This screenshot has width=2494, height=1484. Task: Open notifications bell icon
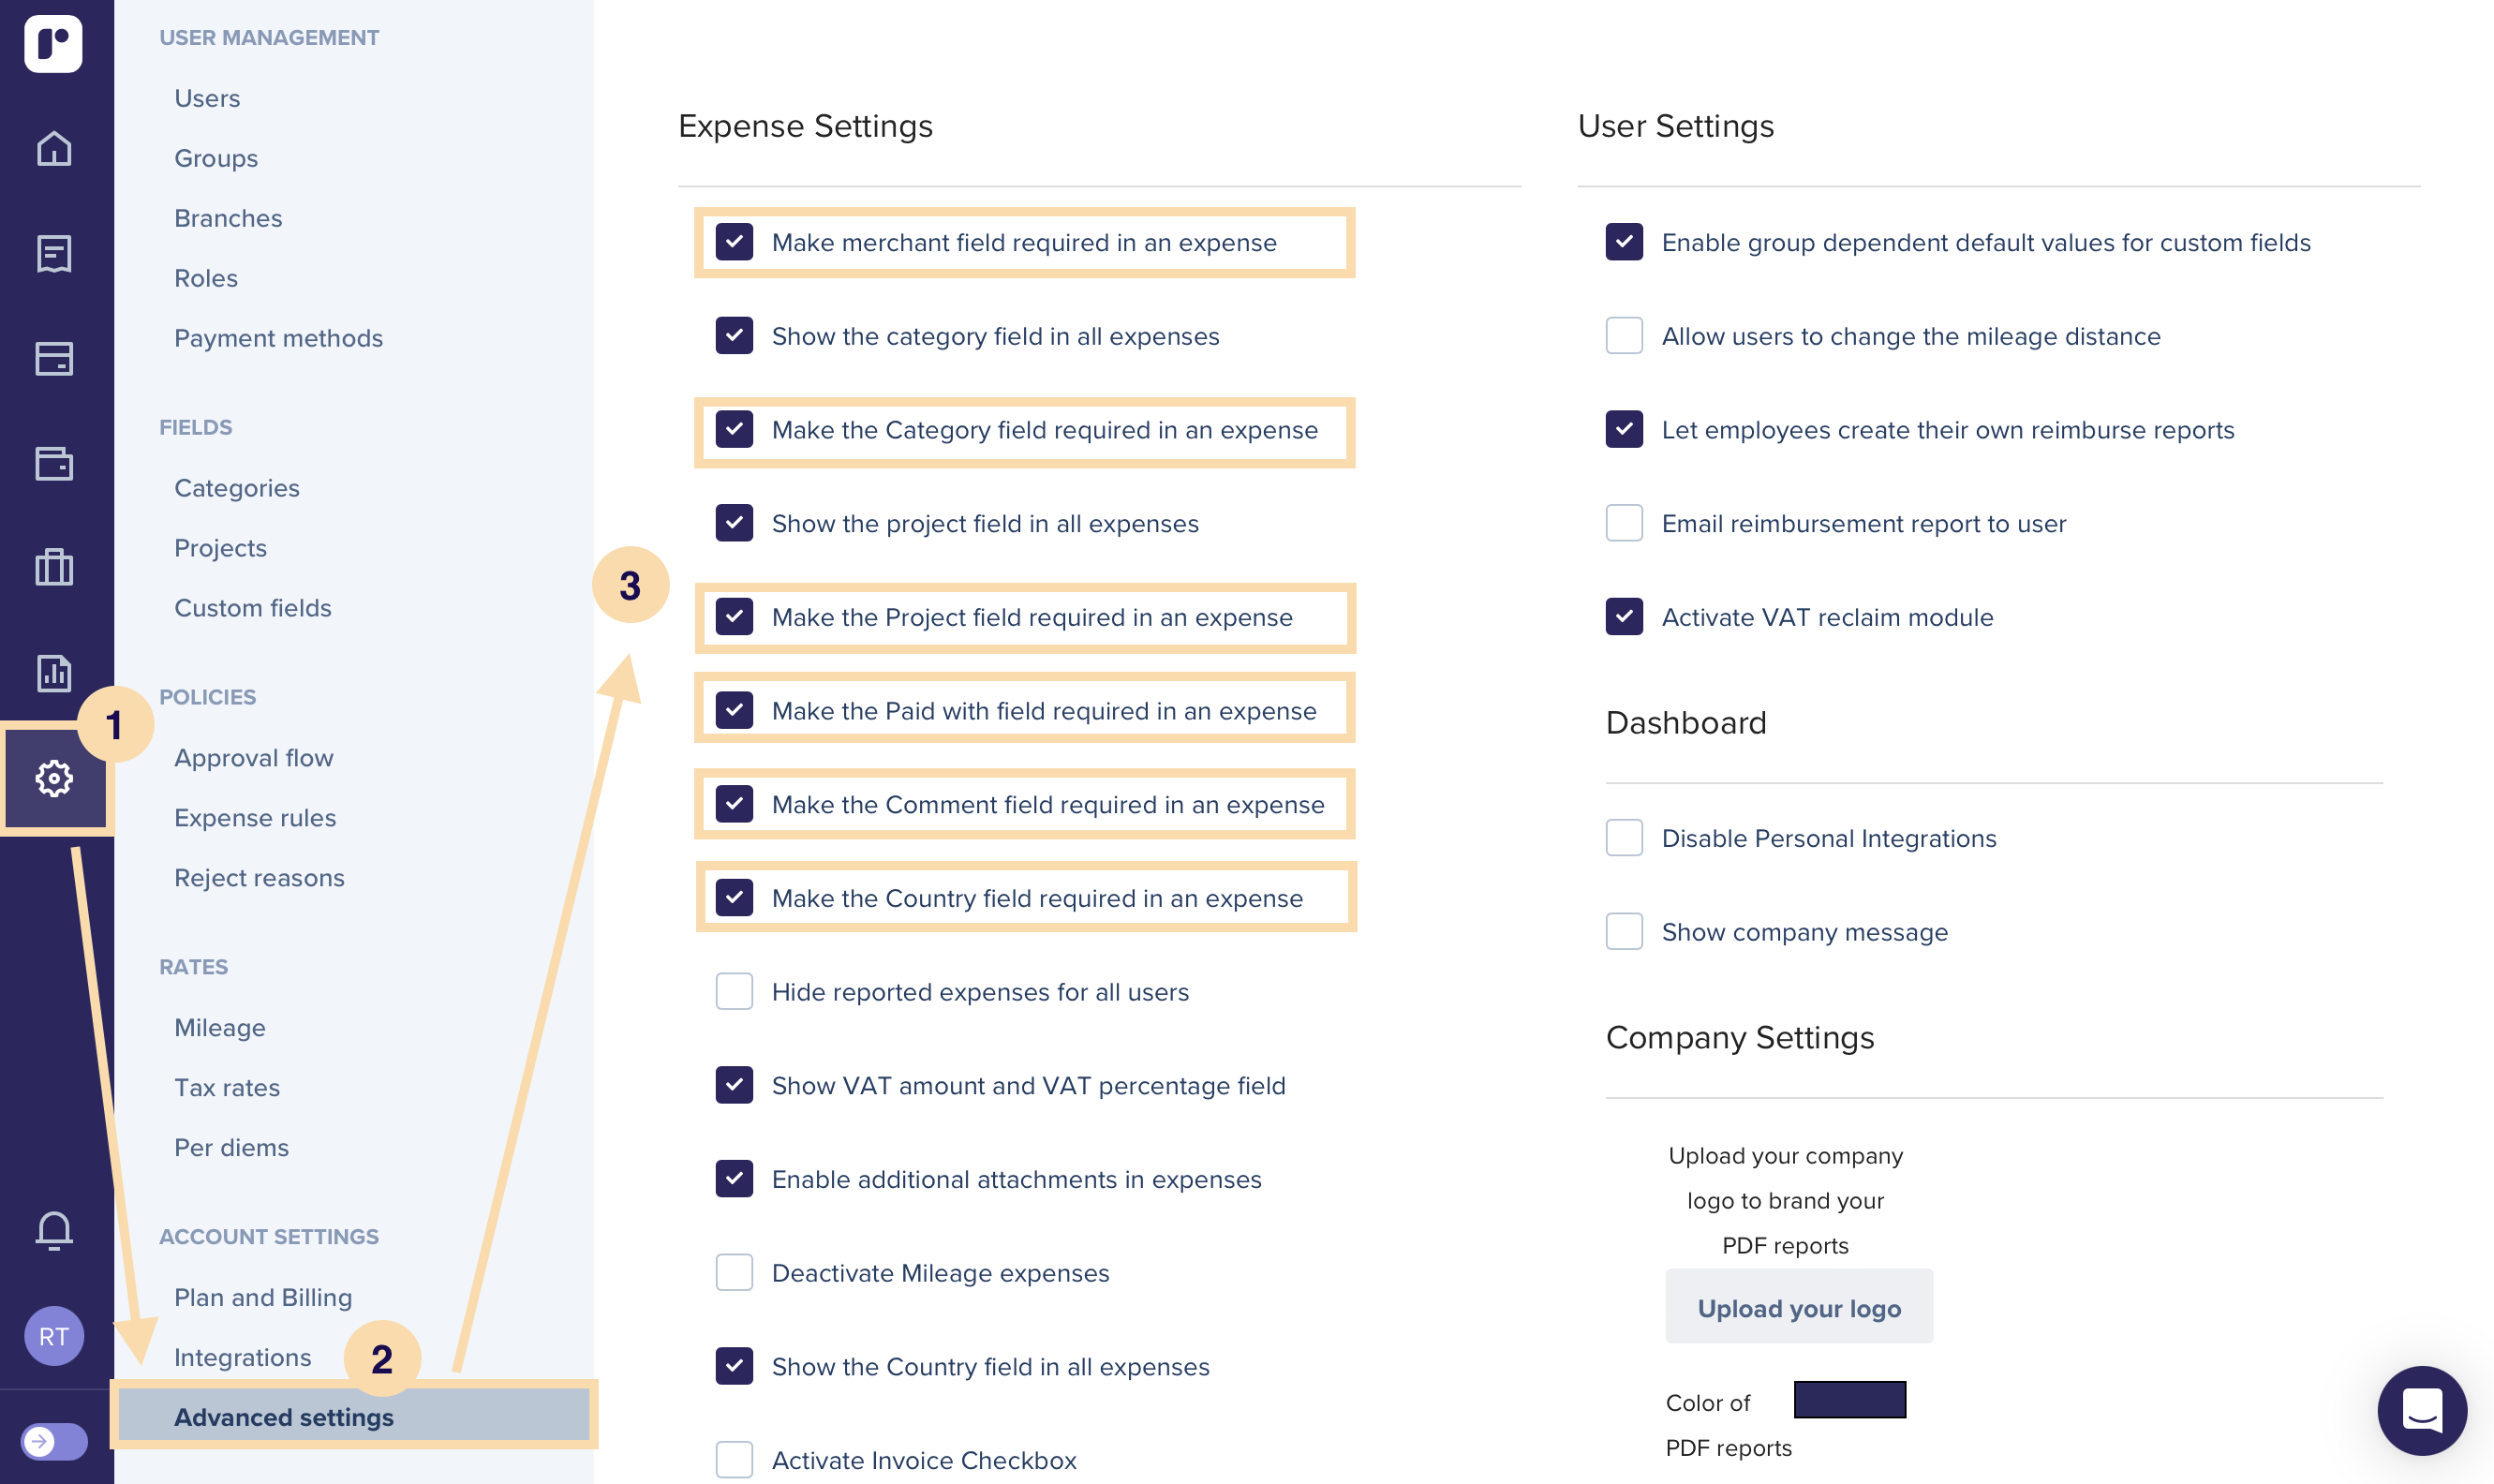tap(54, 1230)
